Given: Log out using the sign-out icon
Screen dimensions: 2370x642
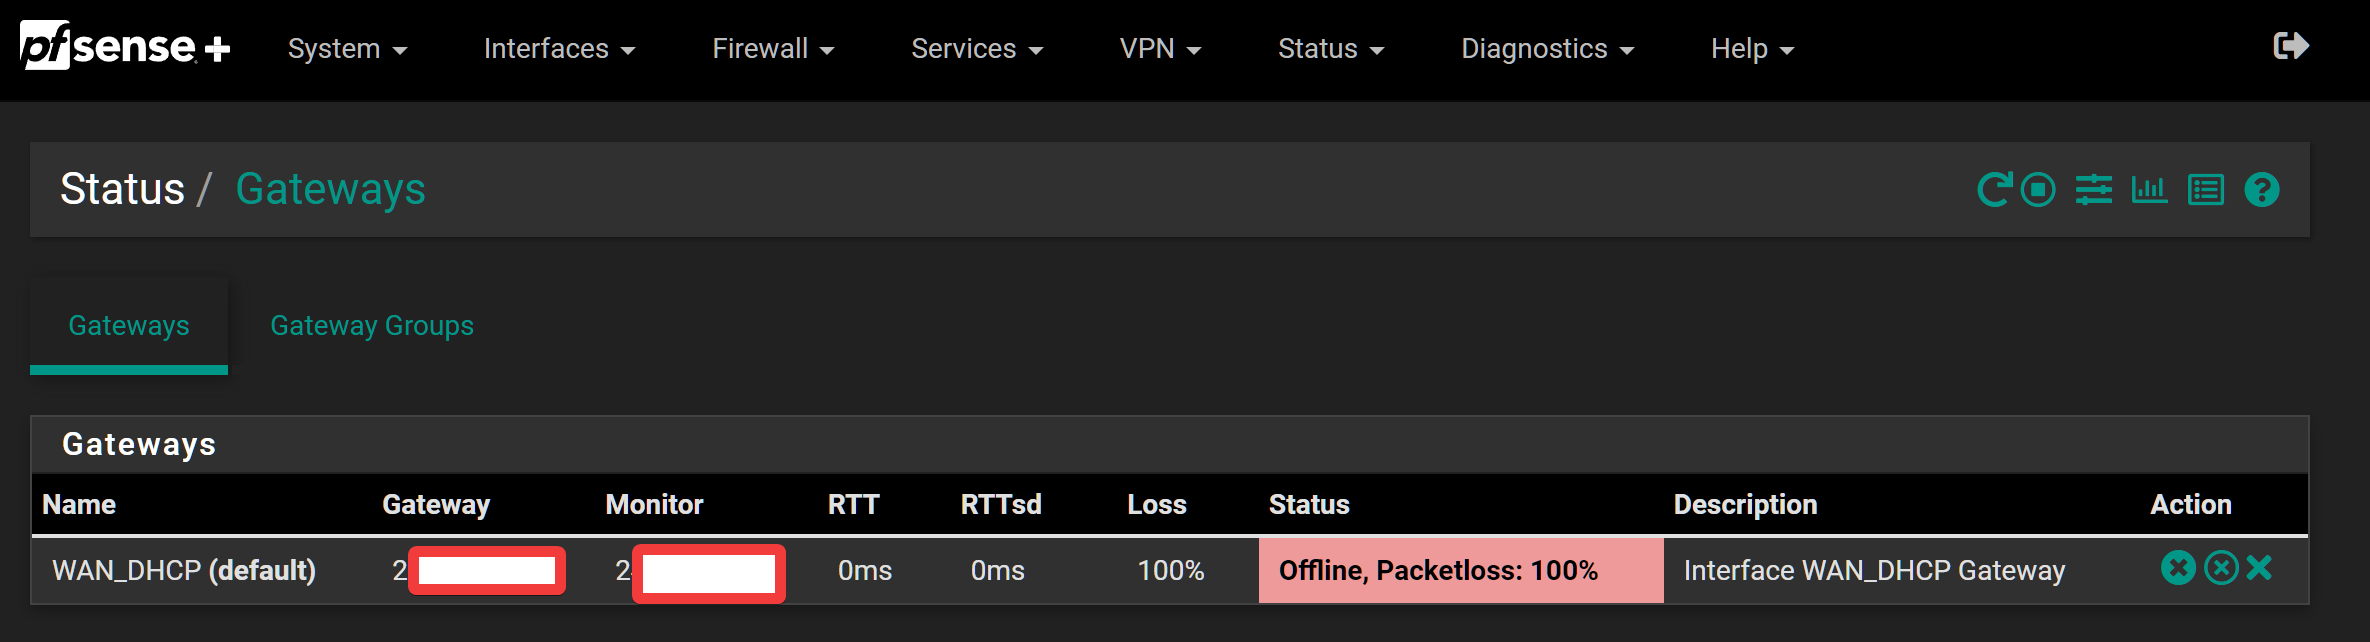Looking at the screenshot, I should coord(2291,46).
